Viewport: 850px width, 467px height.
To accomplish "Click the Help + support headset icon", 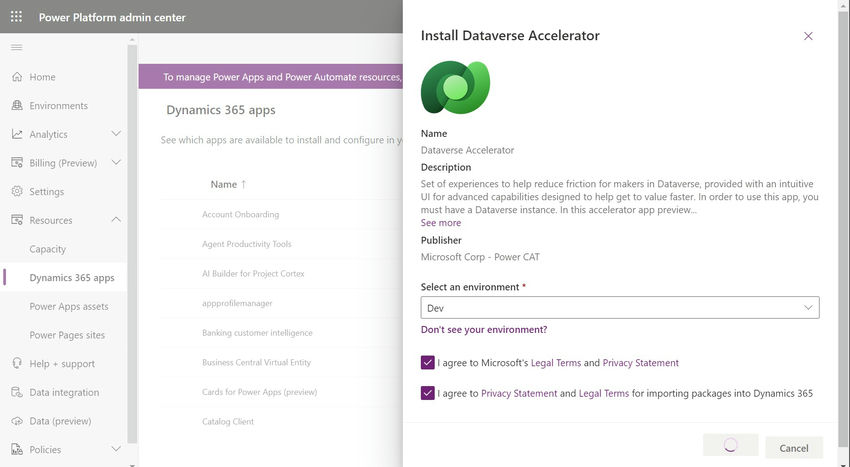I will pyautogui.click(x=17, y=363).
